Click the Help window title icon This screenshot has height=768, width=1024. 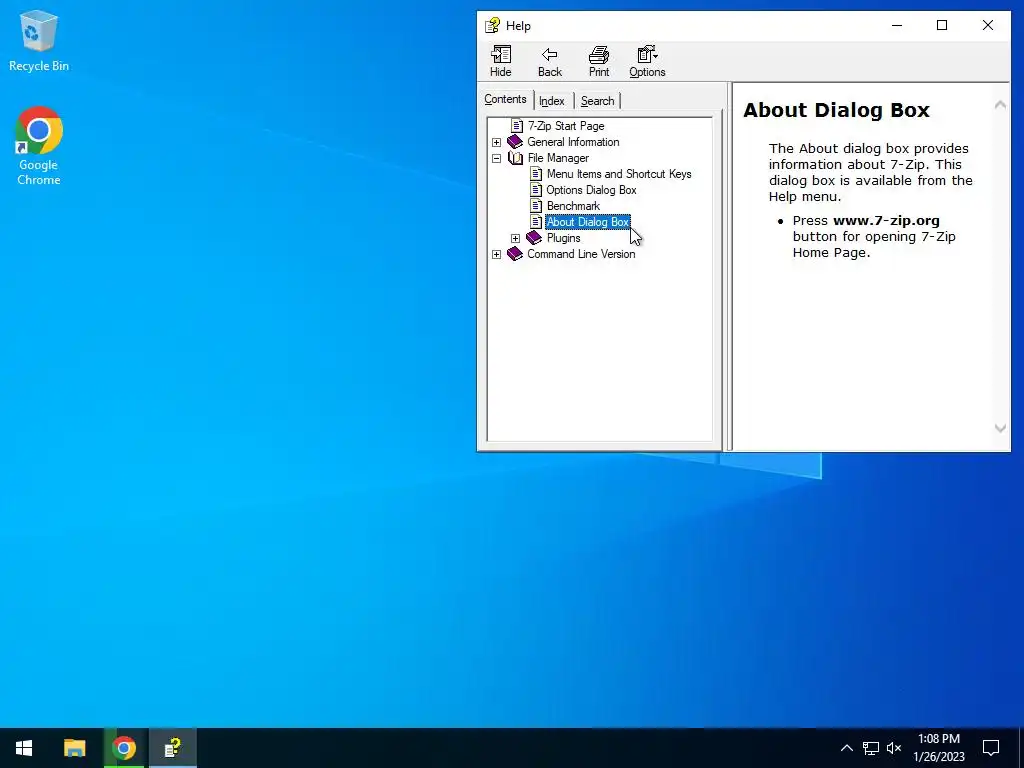pos(492,25)
